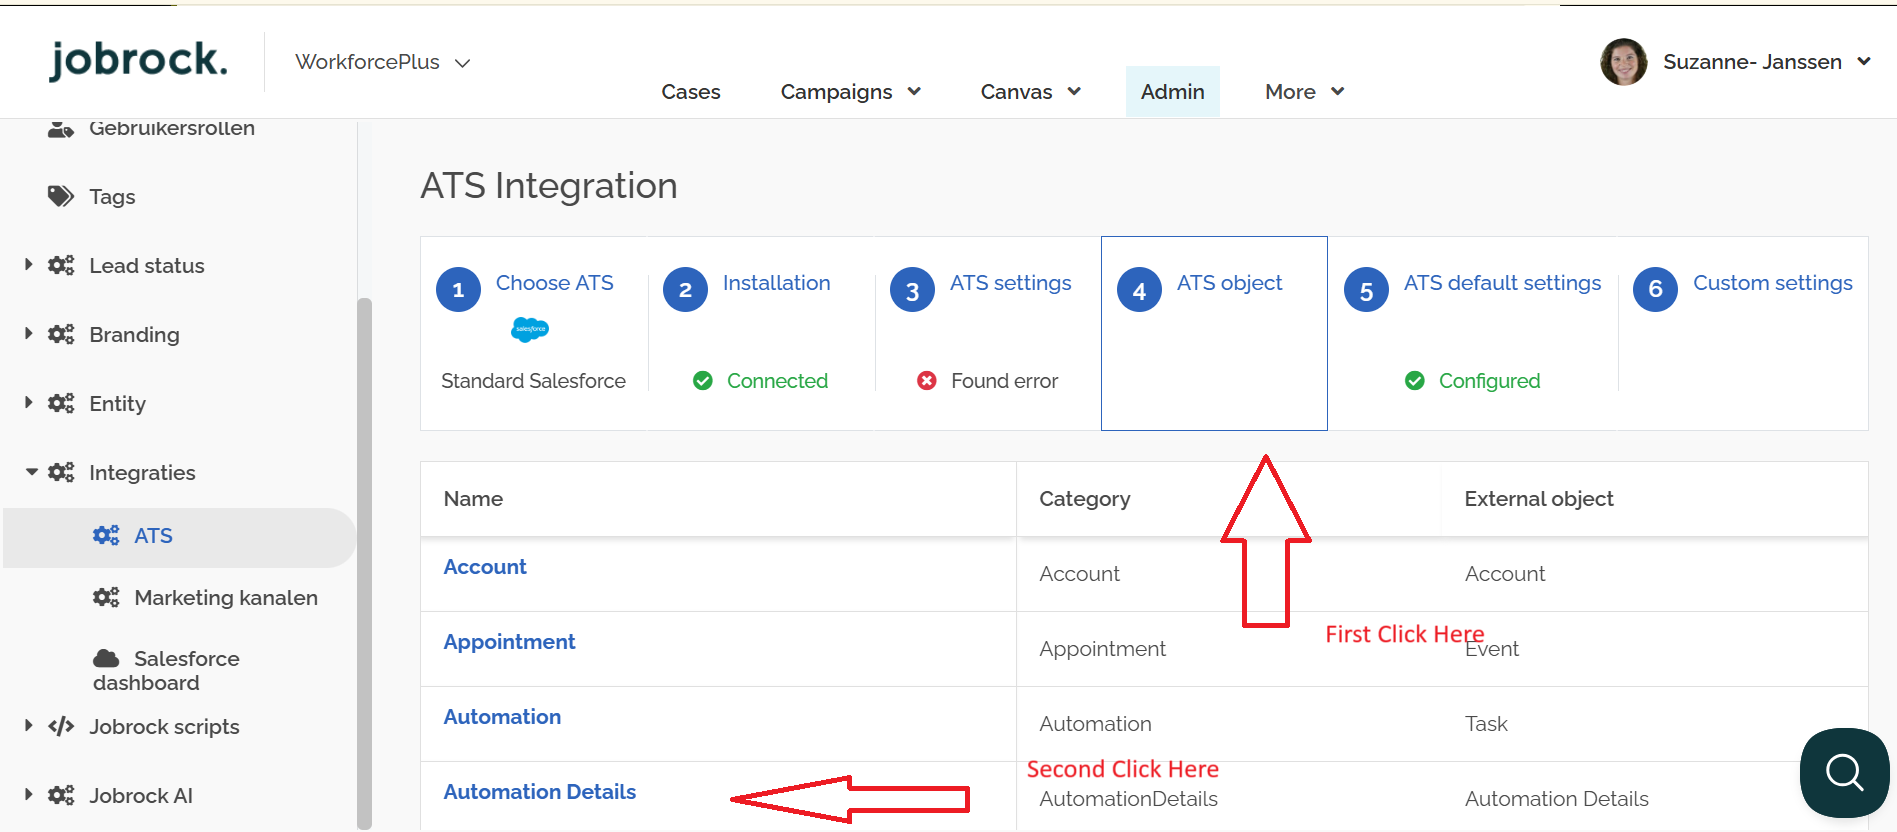
Task: Open the user menu chevron beside Suzanne- Janssen
Action: coord(1864,62)
